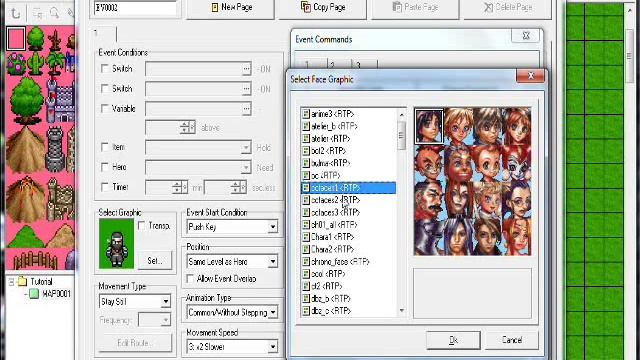This screenshot has width=640, height=360.
Task: Click the file icon beside anime3 <RTP>
Action: [x=306, y=113]
